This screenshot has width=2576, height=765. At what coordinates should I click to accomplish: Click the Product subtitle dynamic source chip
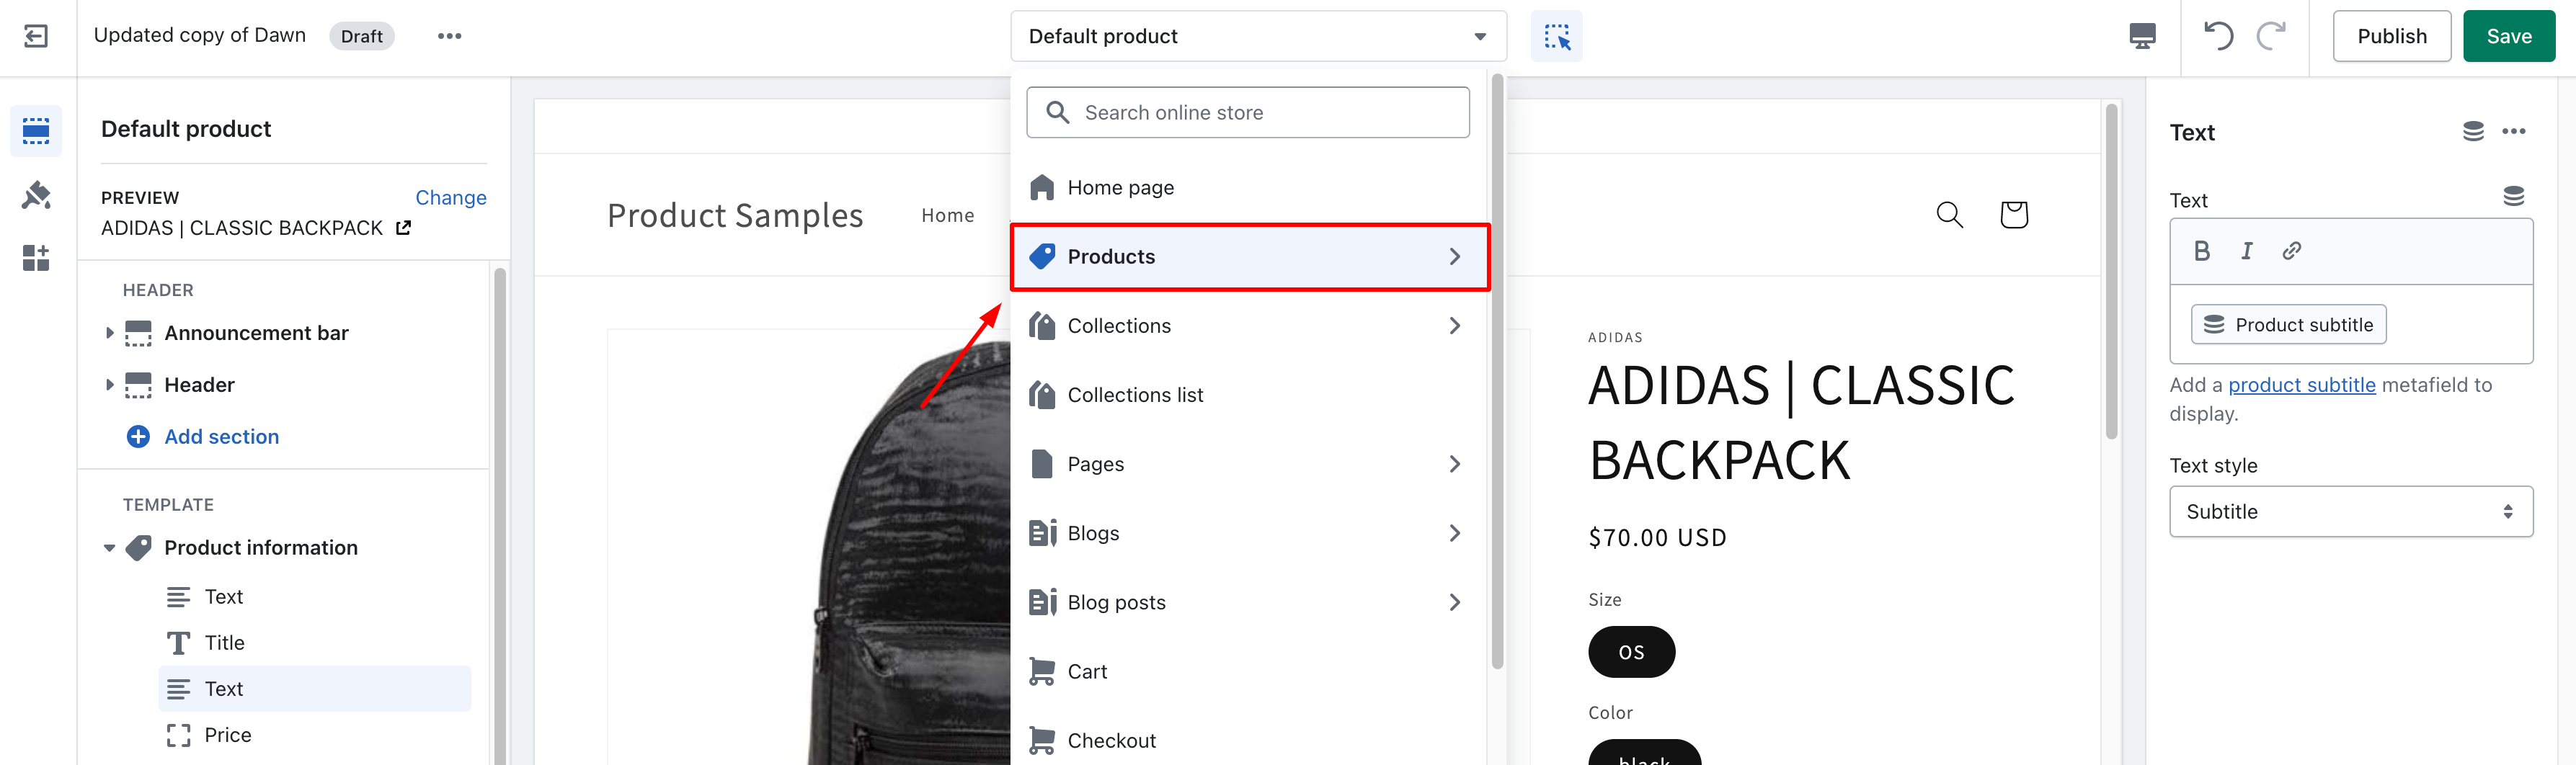point(2288,325)
